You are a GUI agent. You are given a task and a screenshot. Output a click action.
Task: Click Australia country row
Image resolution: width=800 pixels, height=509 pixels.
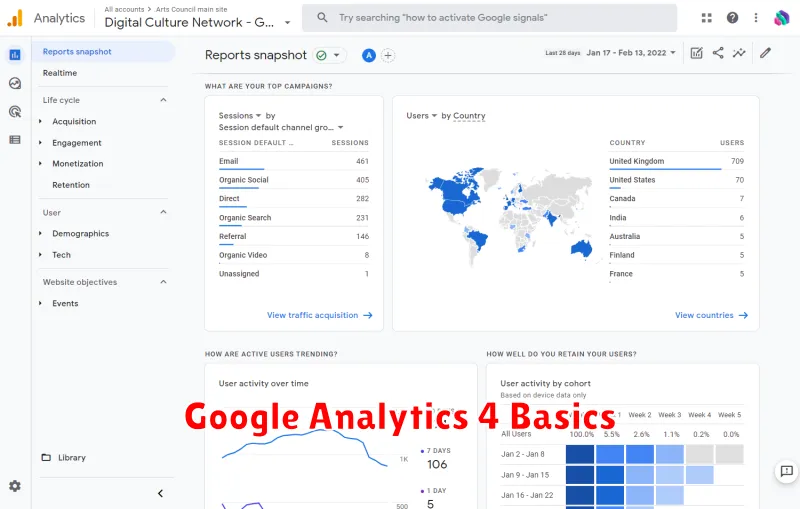pyautogui.click(x=677, y=237)
